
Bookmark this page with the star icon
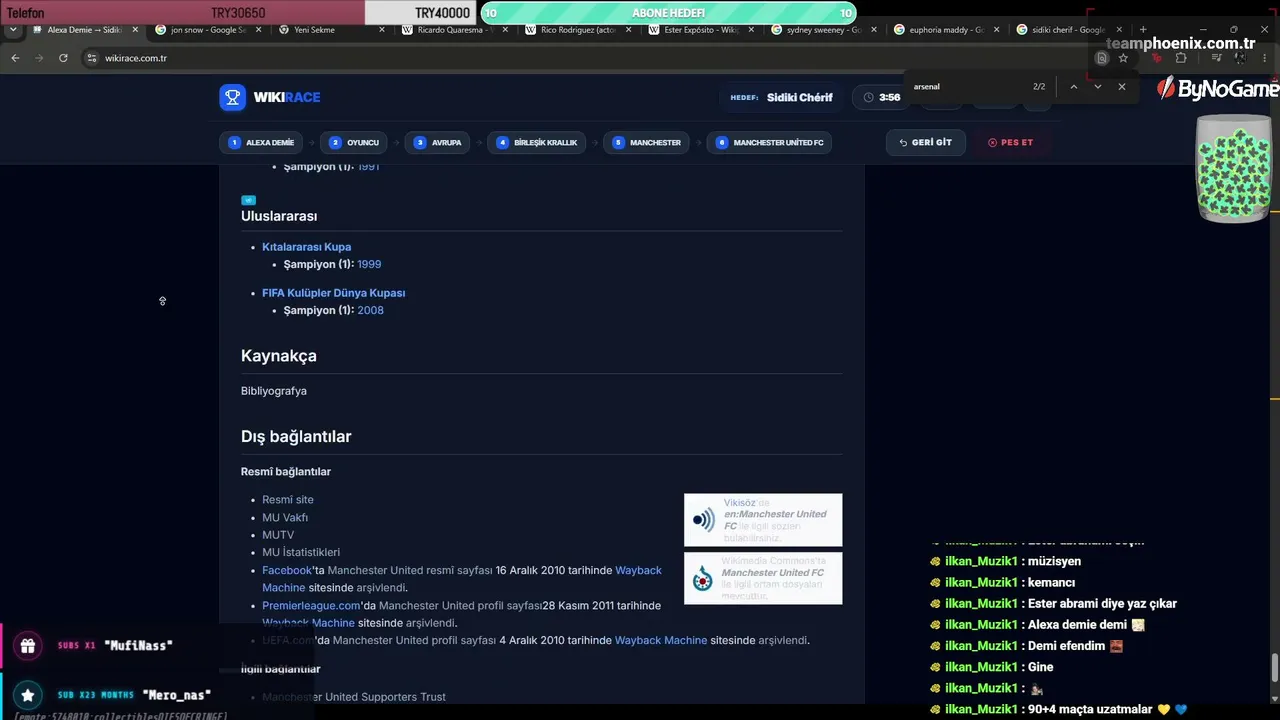tap(1123, 58)
